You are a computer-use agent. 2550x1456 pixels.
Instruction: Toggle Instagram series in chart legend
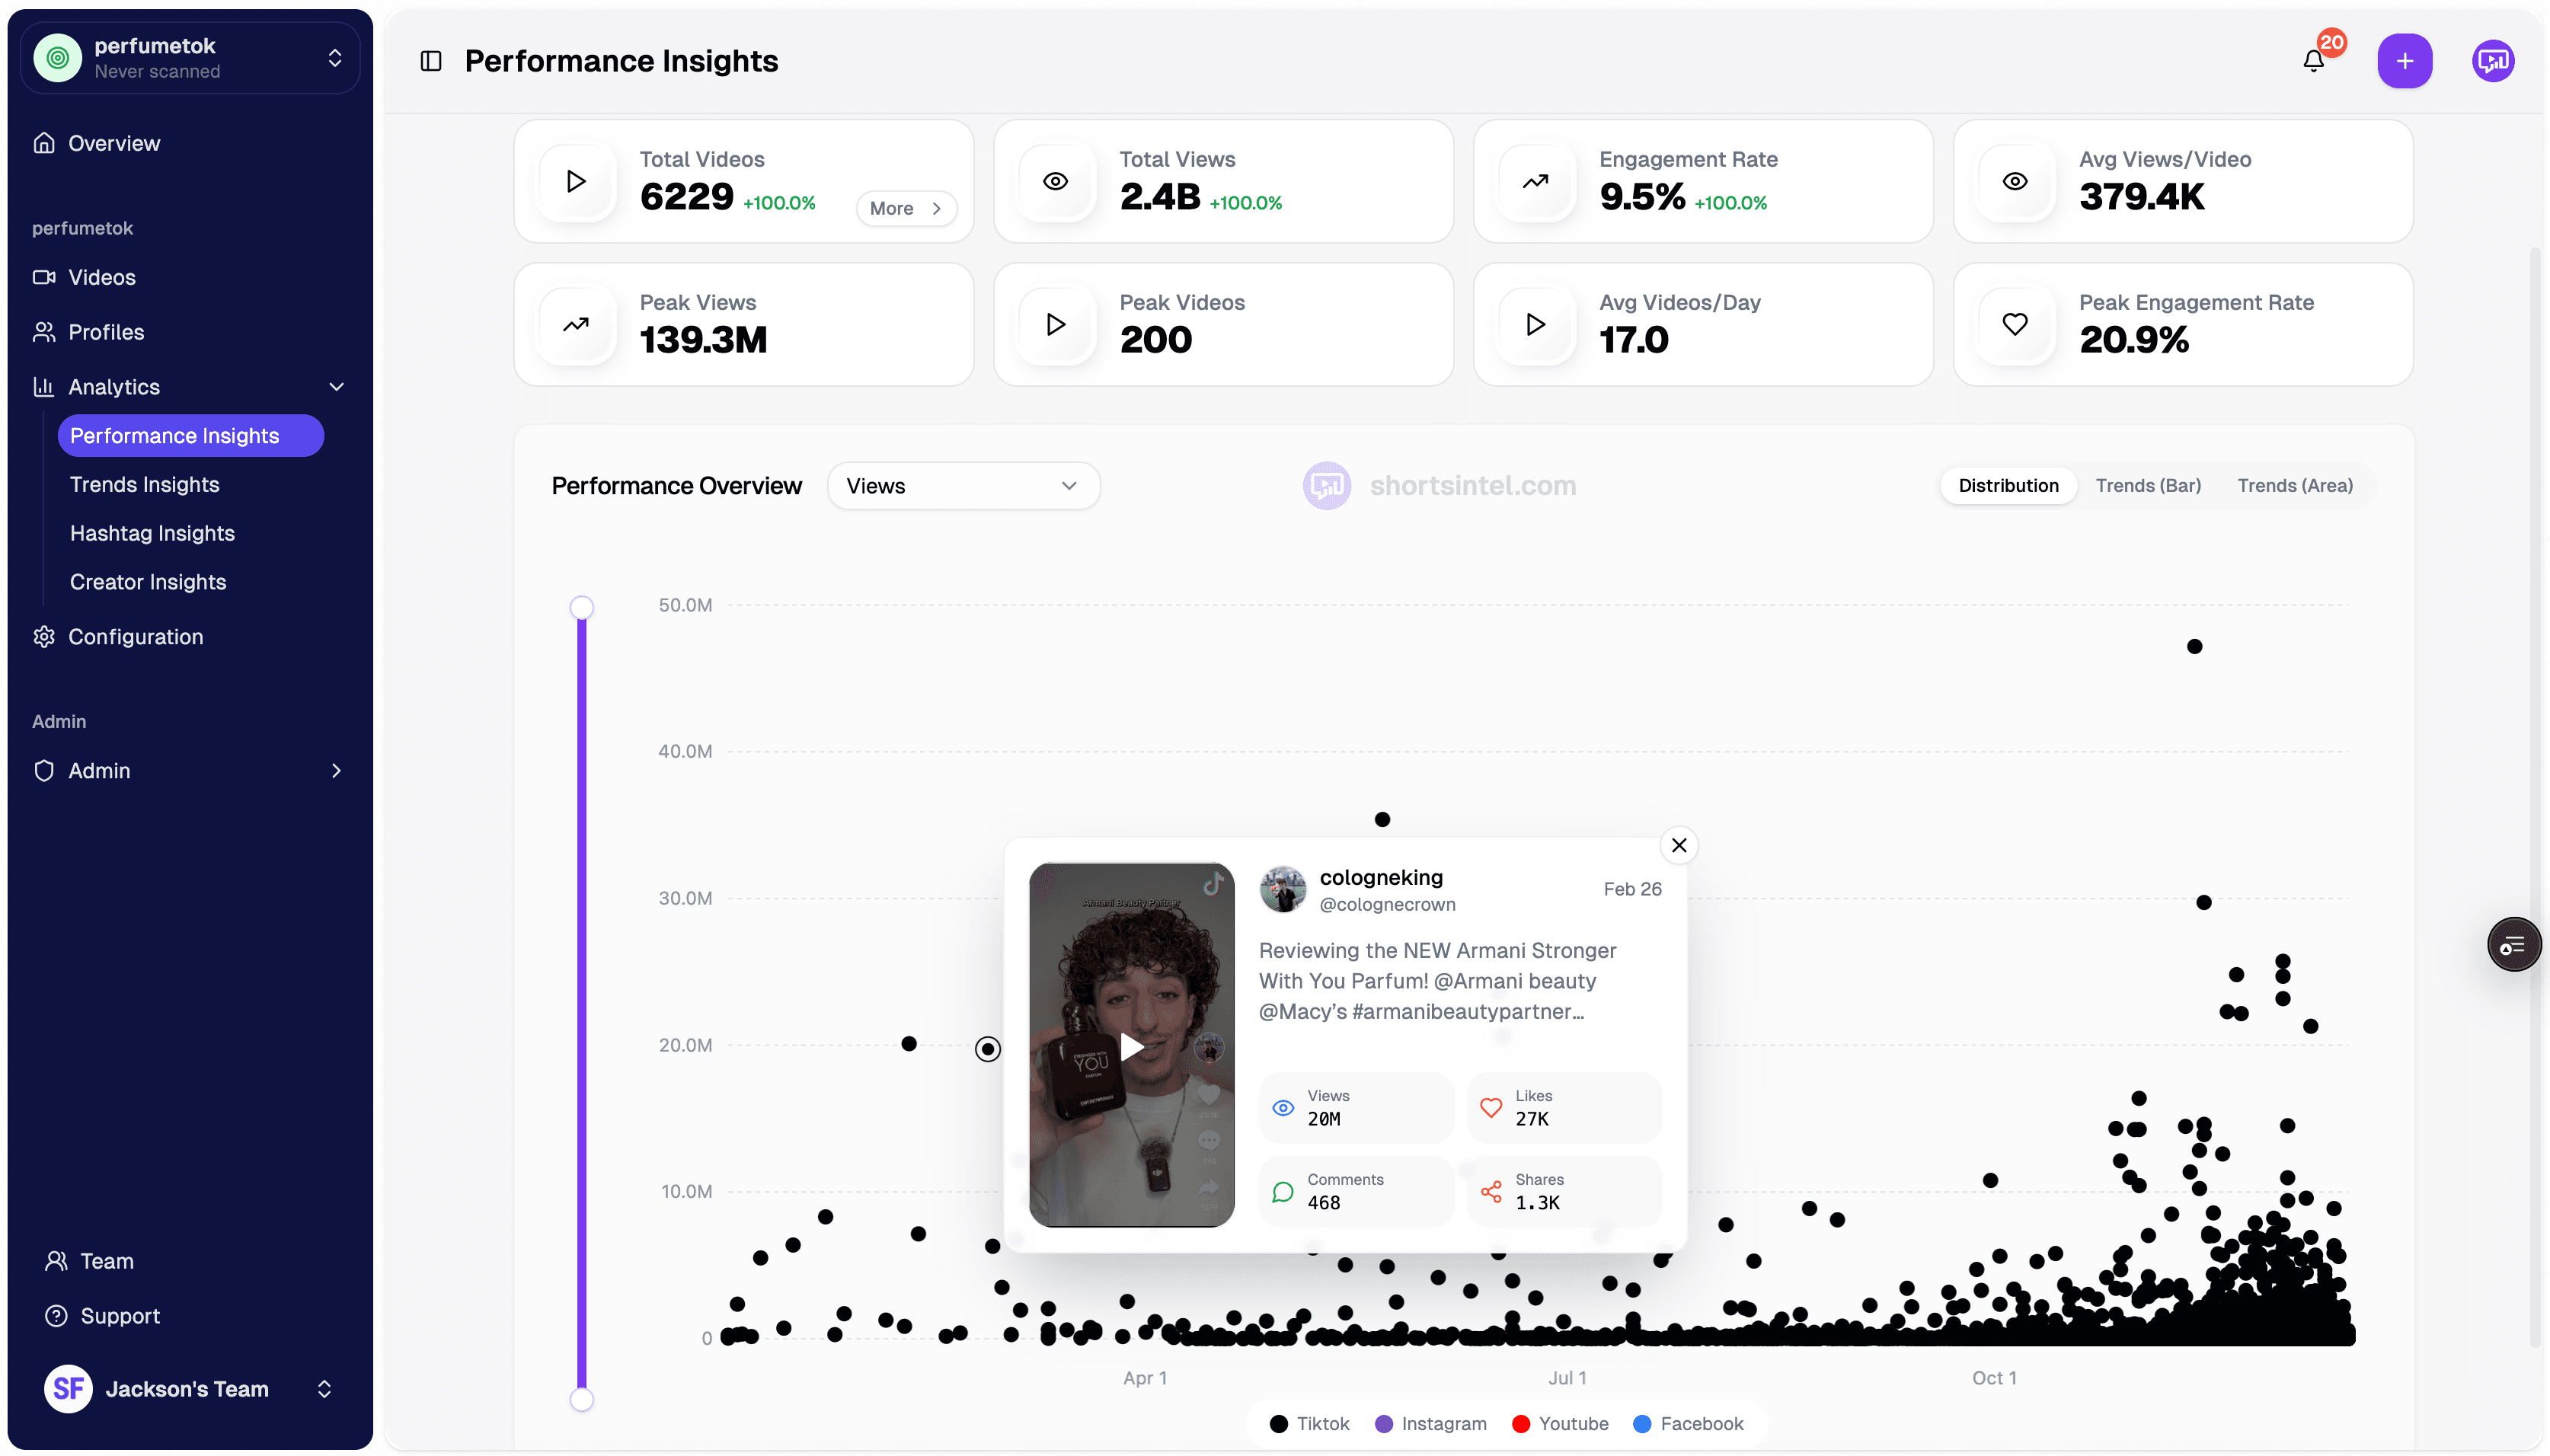[1430, 1423]
